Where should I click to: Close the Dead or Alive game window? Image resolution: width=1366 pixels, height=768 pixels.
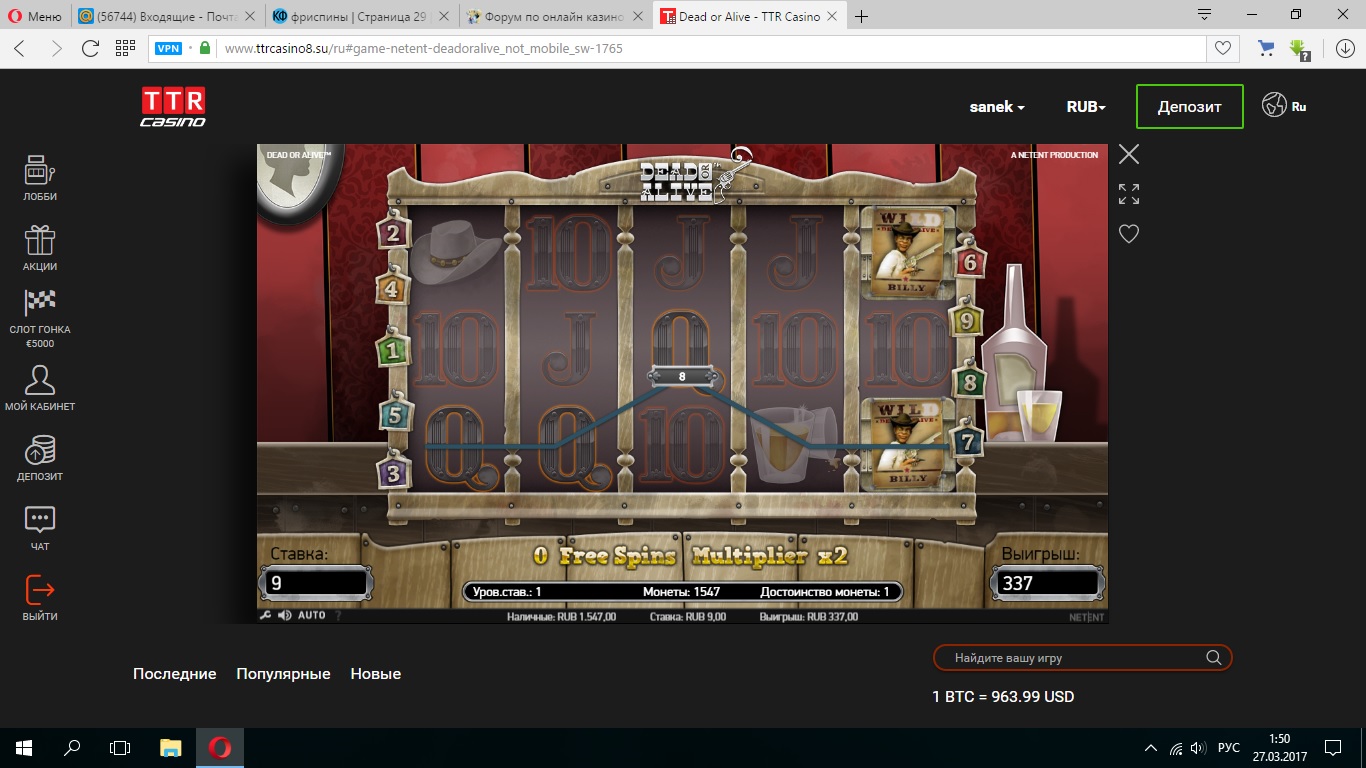[1129, 154]
